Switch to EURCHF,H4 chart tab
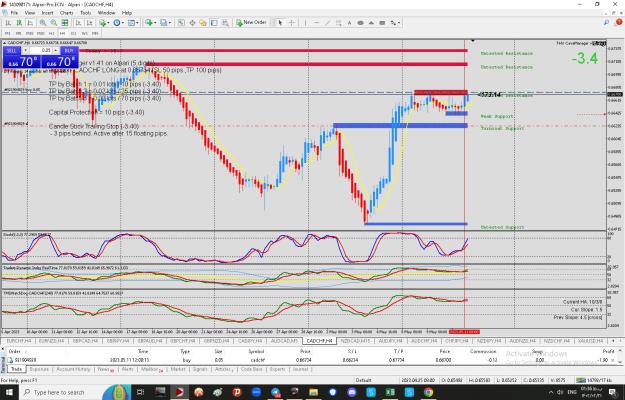 click(19, 341)
